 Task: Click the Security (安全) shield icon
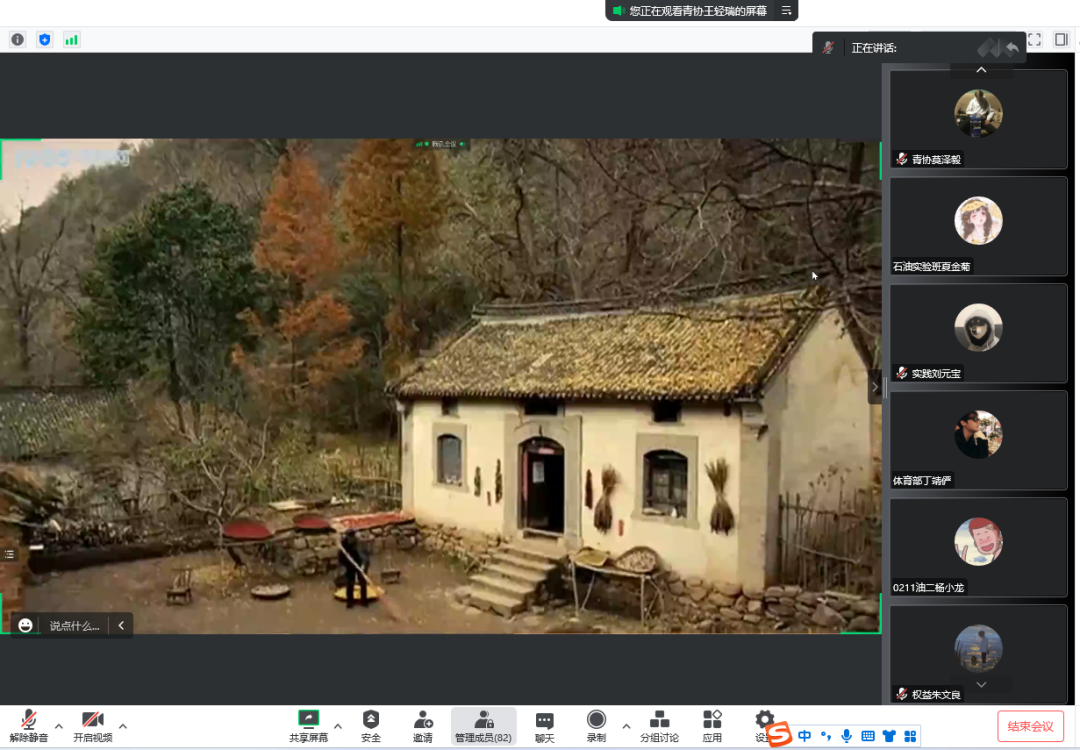371,721
